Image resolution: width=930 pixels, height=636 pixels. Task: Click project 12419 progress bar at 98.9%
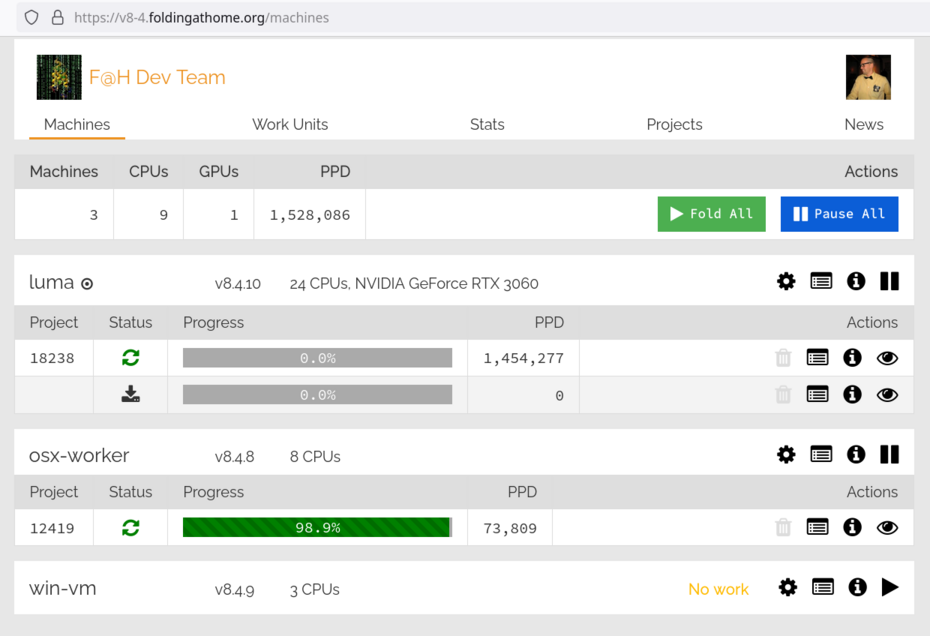point(317,527)
